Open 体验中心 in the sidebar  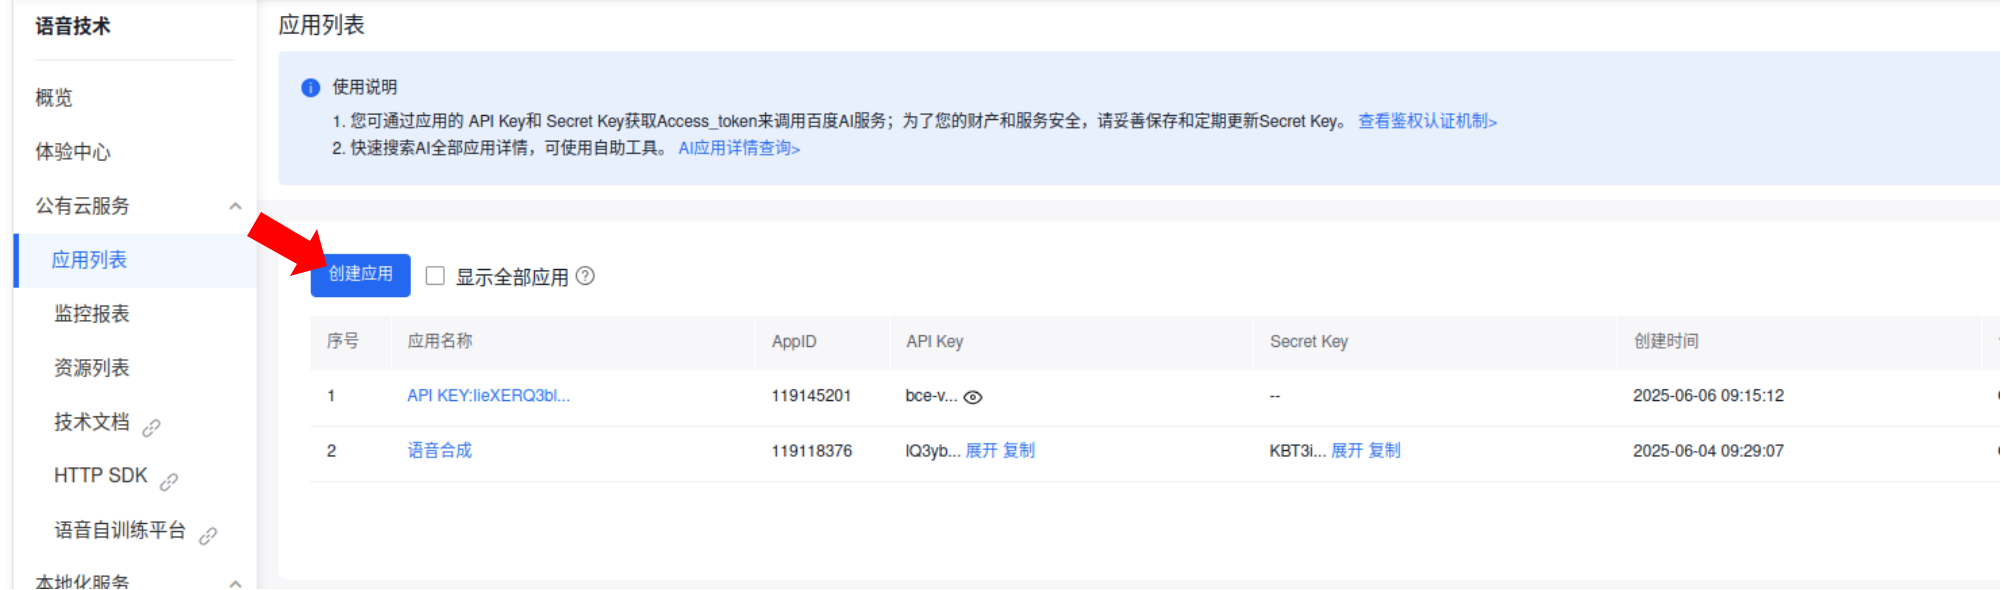pos(73,152)
